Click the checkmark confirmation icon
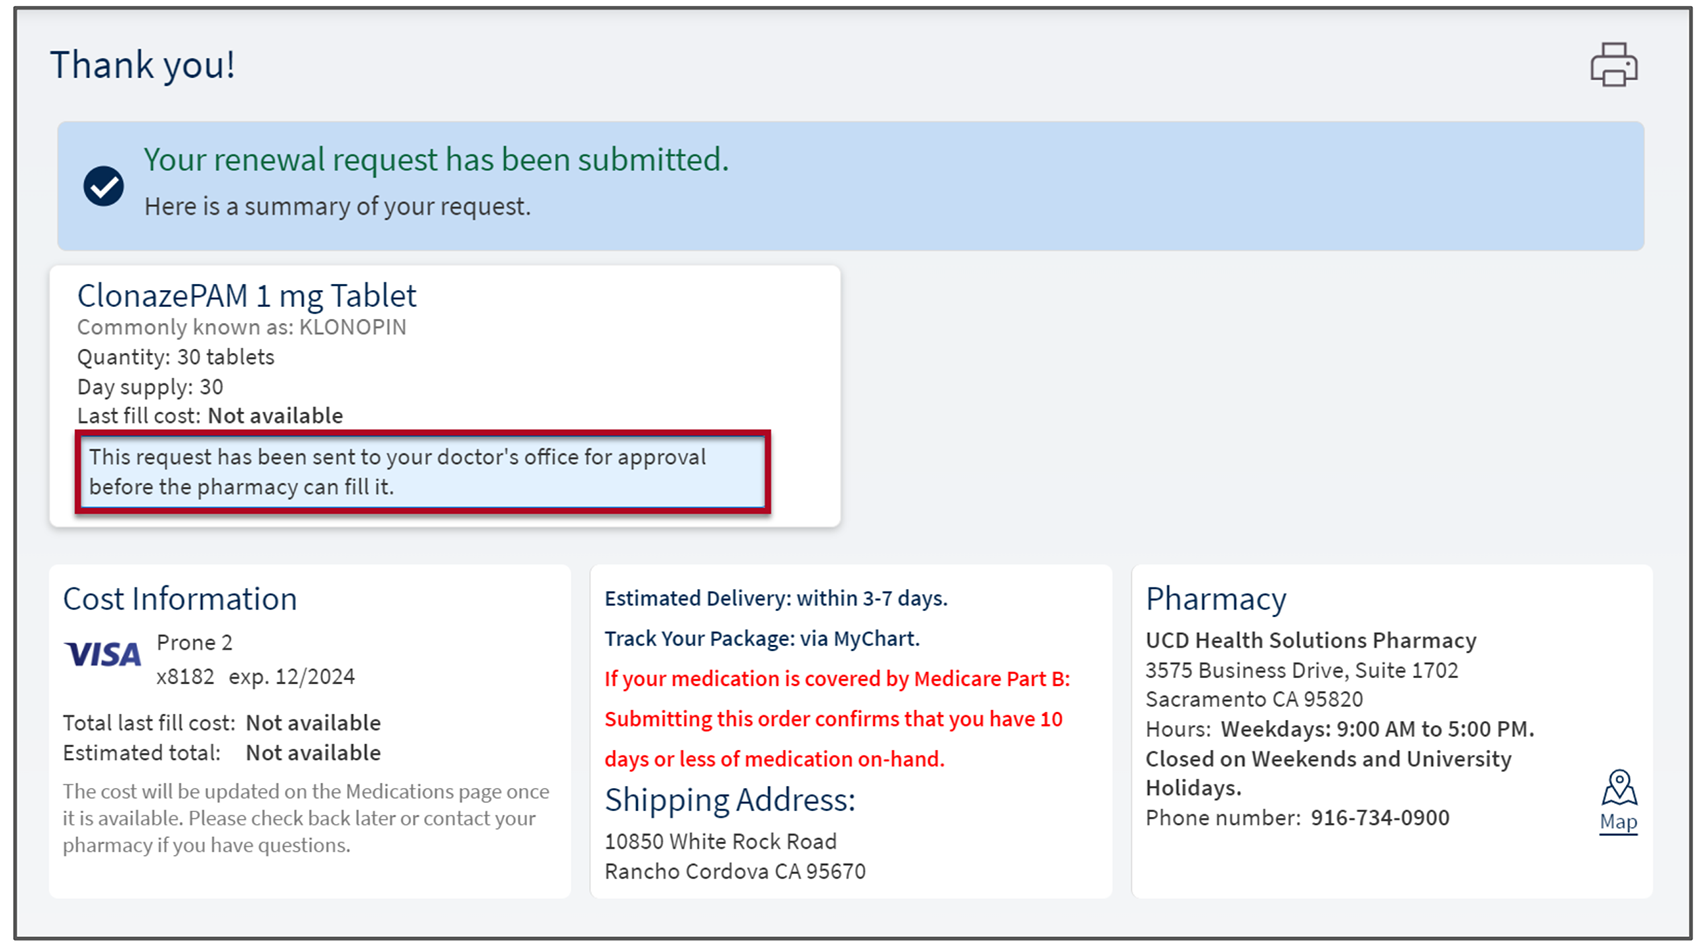The width and height of the screenshot is (1700, 948). (103, 186)
